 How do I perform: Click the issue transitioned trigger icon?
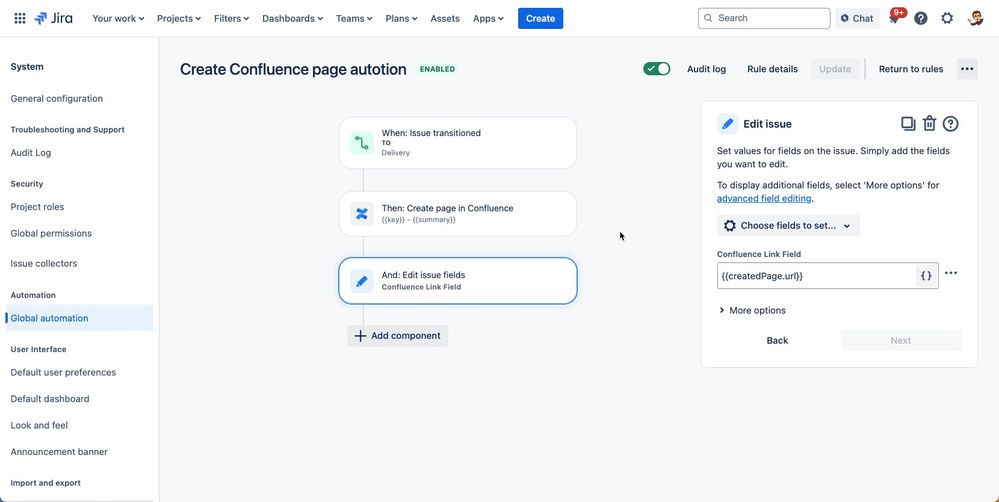pyautogui.click(x=362, y=143)
